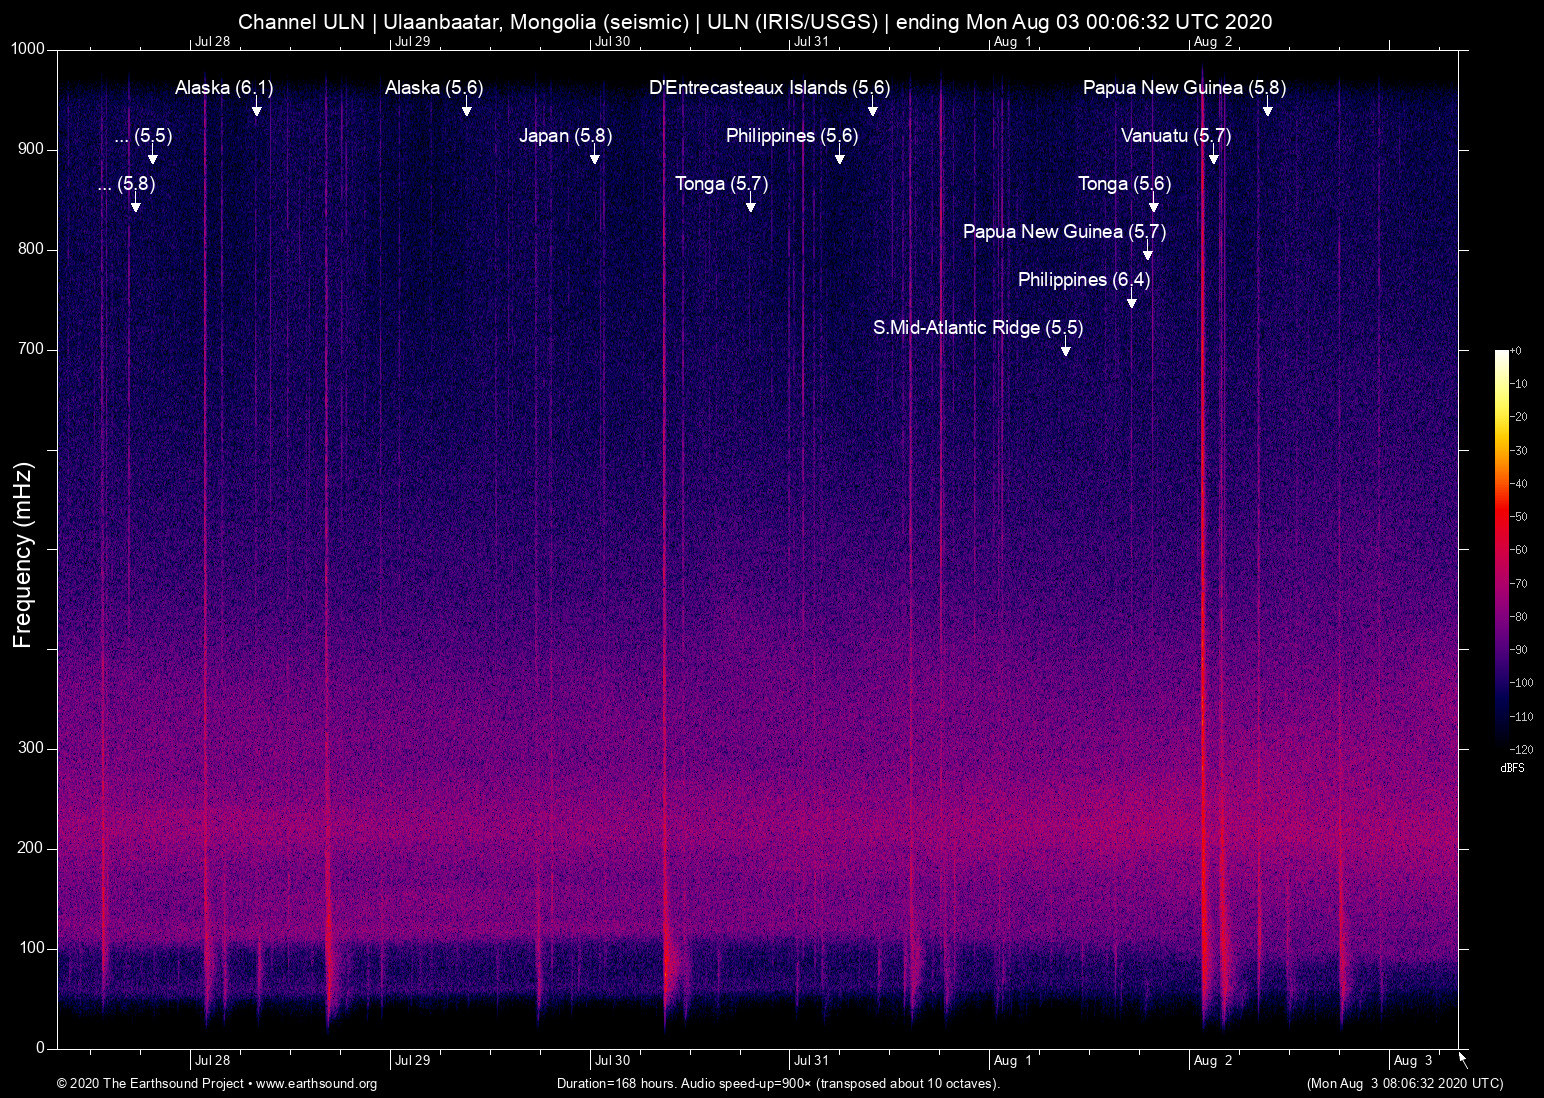The width and height of the screenshot is (1544, 1098).
Task: Click the "Tonga (5.7)" earthquake label
Action: pyautogui.click(x=721, y=184)
